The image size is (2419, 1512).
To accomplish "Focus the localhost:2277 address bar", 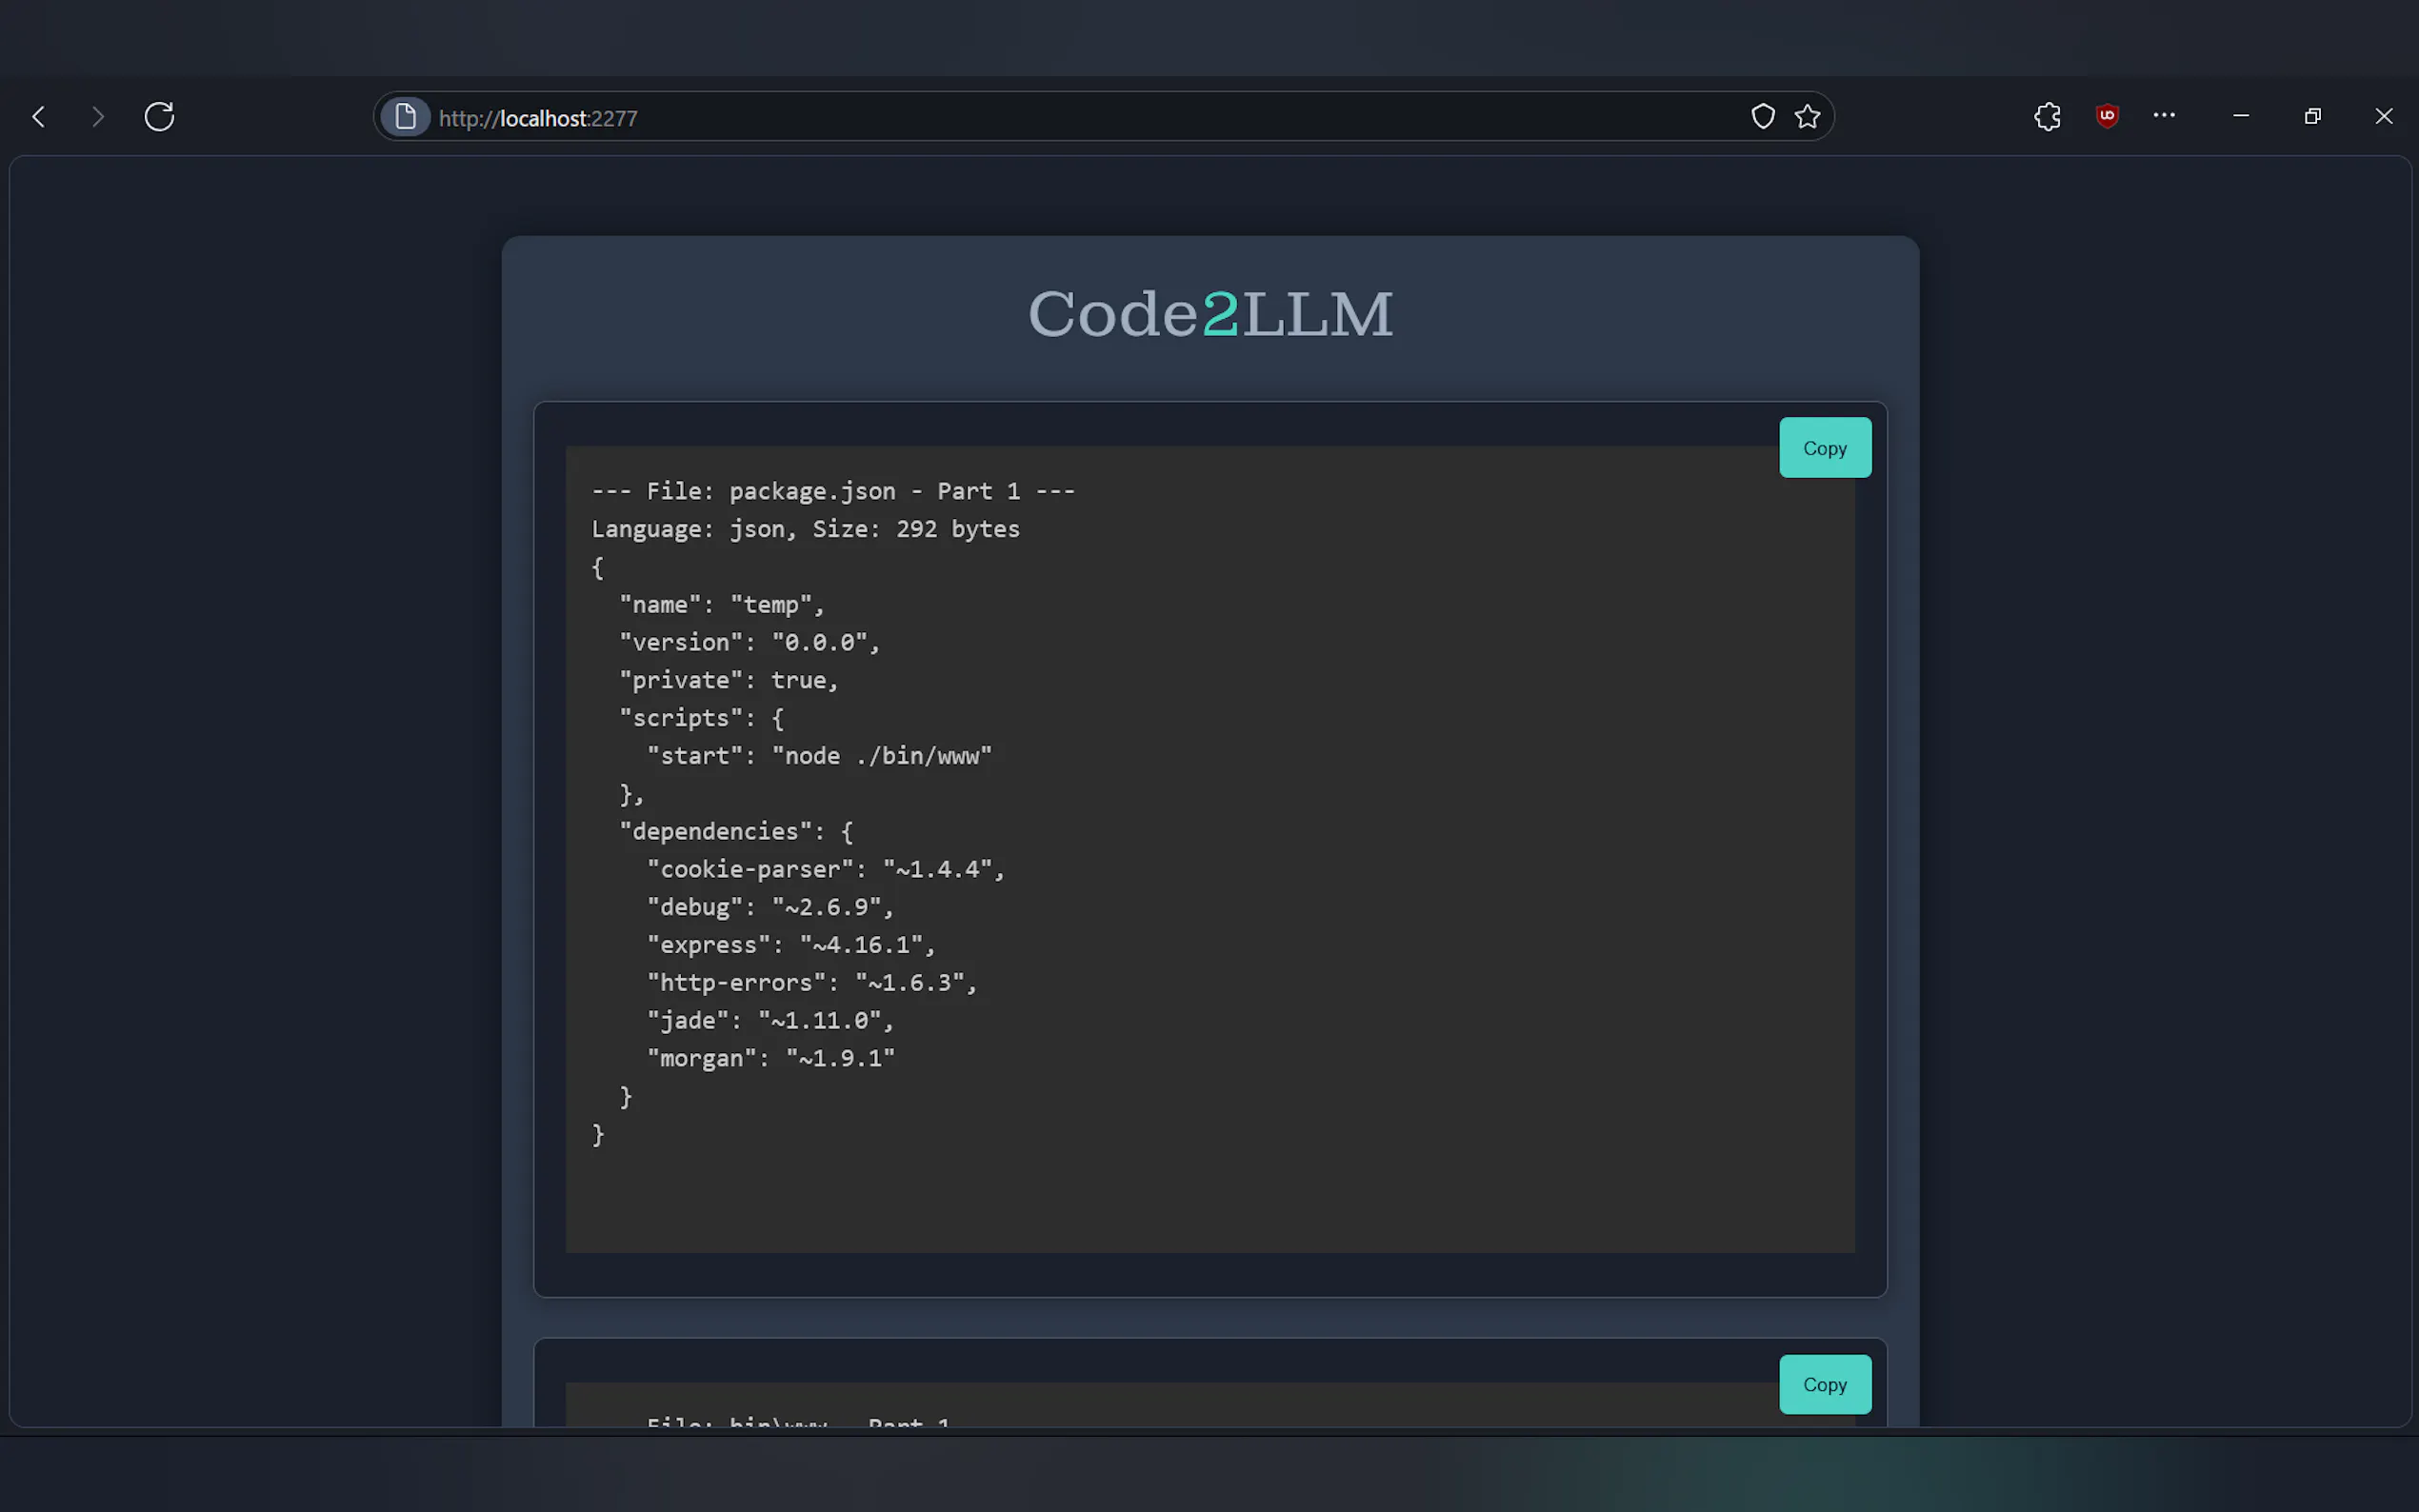I will click(1000, 118).
